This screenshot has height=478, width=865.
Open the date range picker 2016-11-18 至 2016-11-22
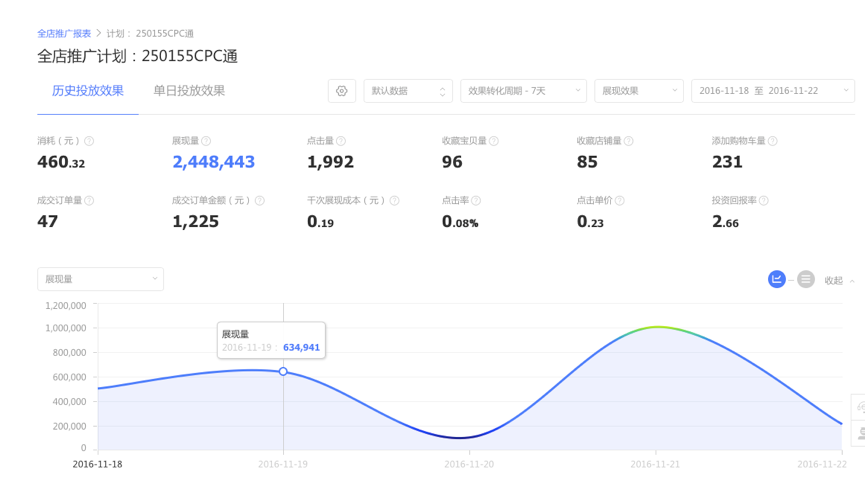(x=772, y=91)
